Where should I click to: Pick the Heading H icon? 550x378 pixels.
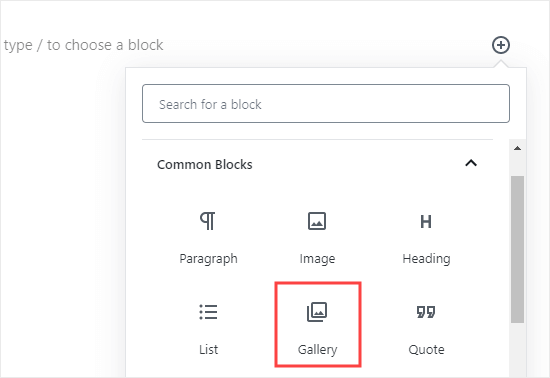pyautogui.click(x=426, y=222)
